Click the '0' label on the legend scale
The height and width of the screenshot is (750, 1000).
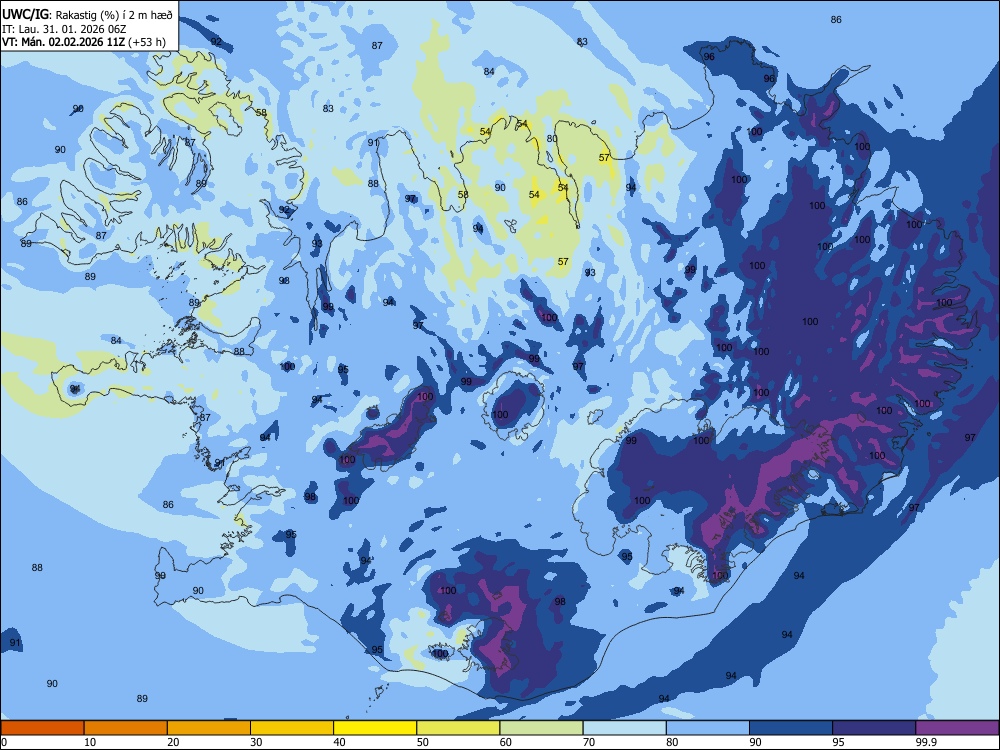coord(3,742)
